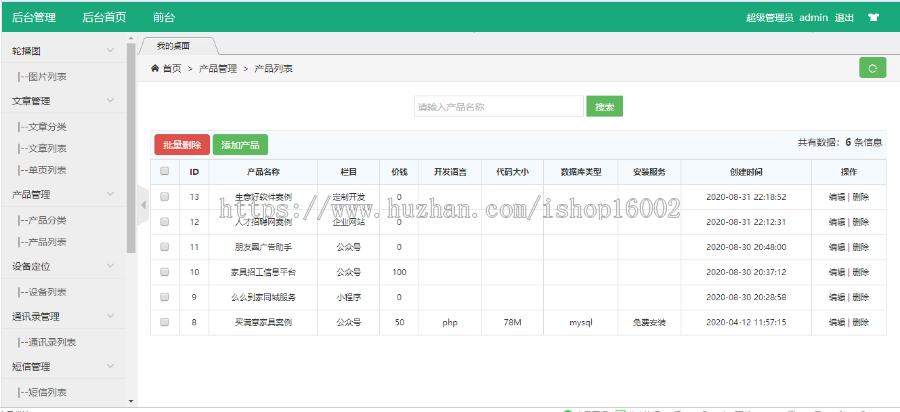Click 后台管理 in the top bar

[34, 17]
